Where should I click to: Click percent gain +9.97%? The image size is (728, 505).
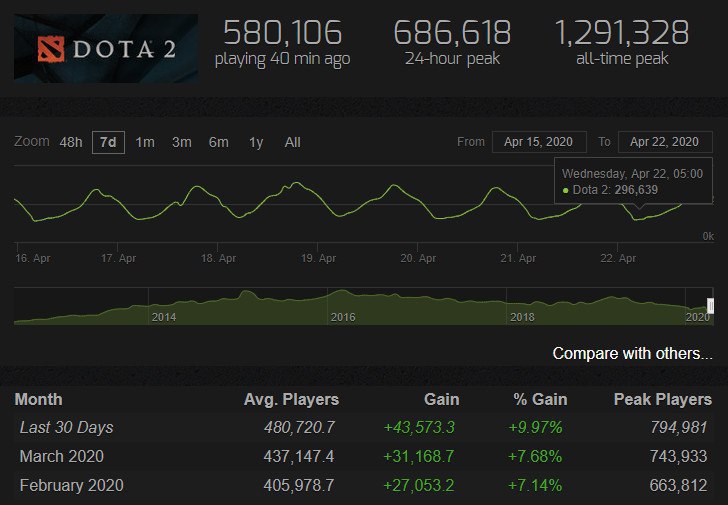pyautogui.click(x=535, y=427)
